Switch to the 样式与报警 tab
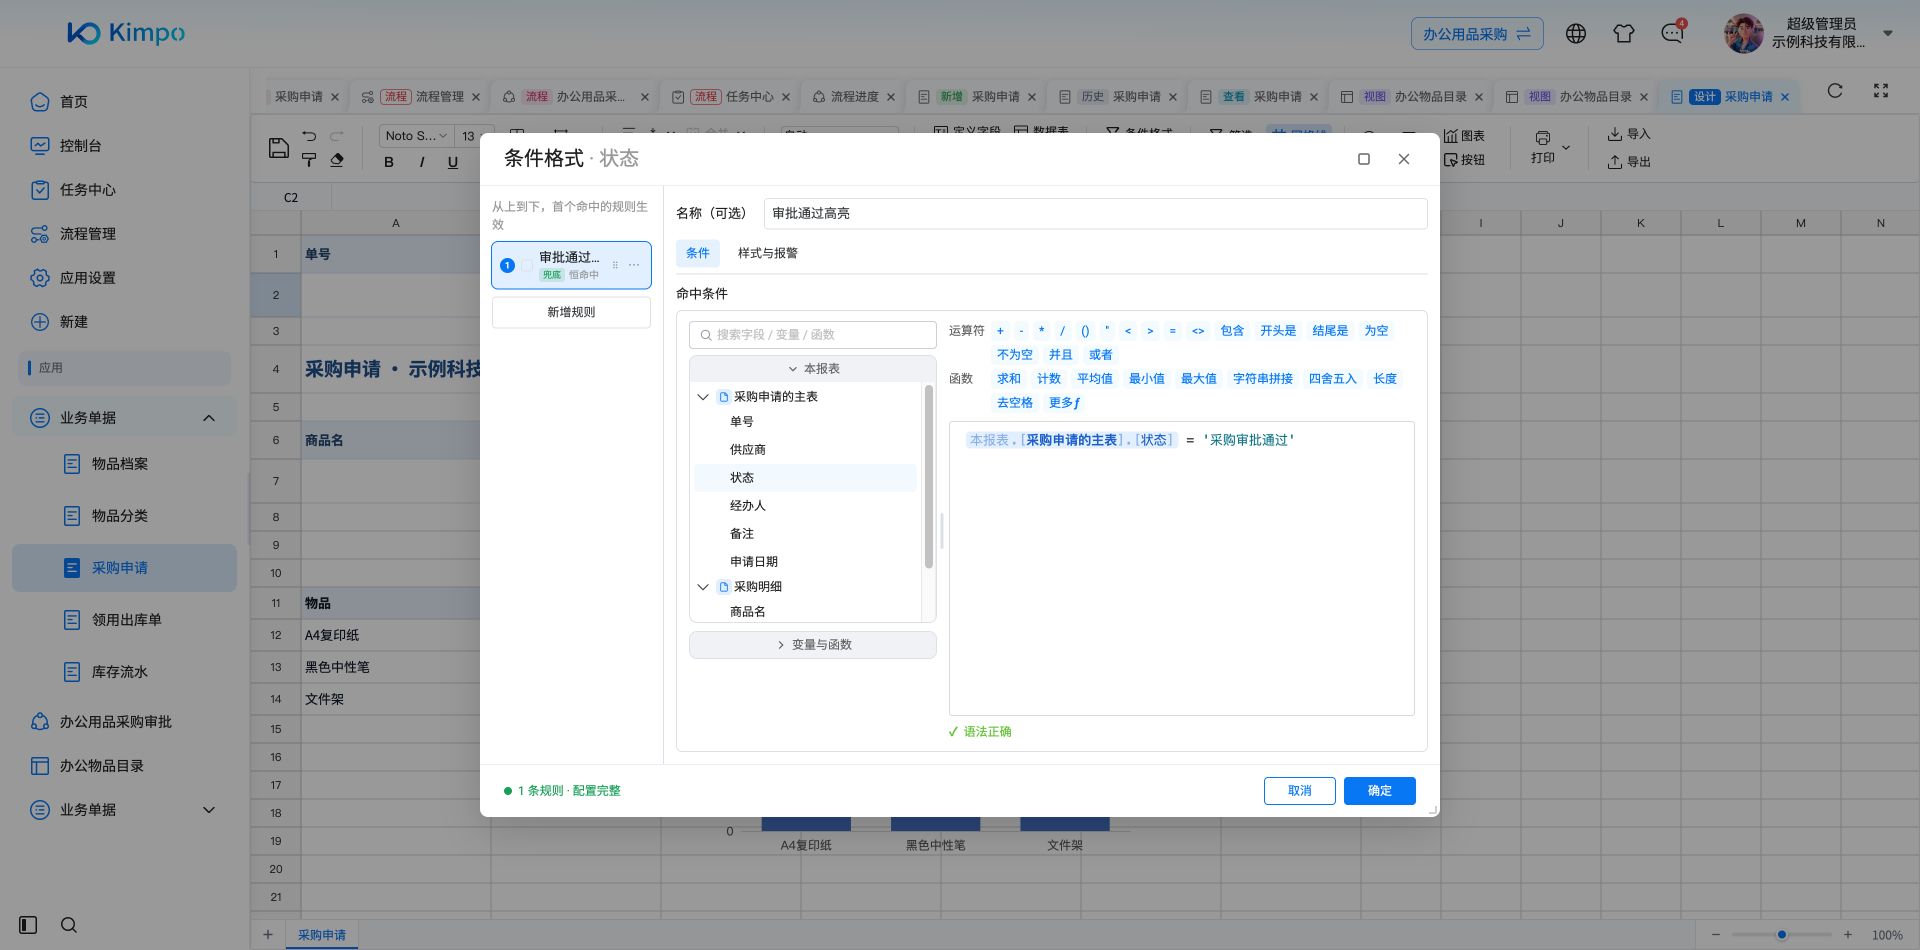Viewport: 1920px width, 950px height. [x=768, y=253]
